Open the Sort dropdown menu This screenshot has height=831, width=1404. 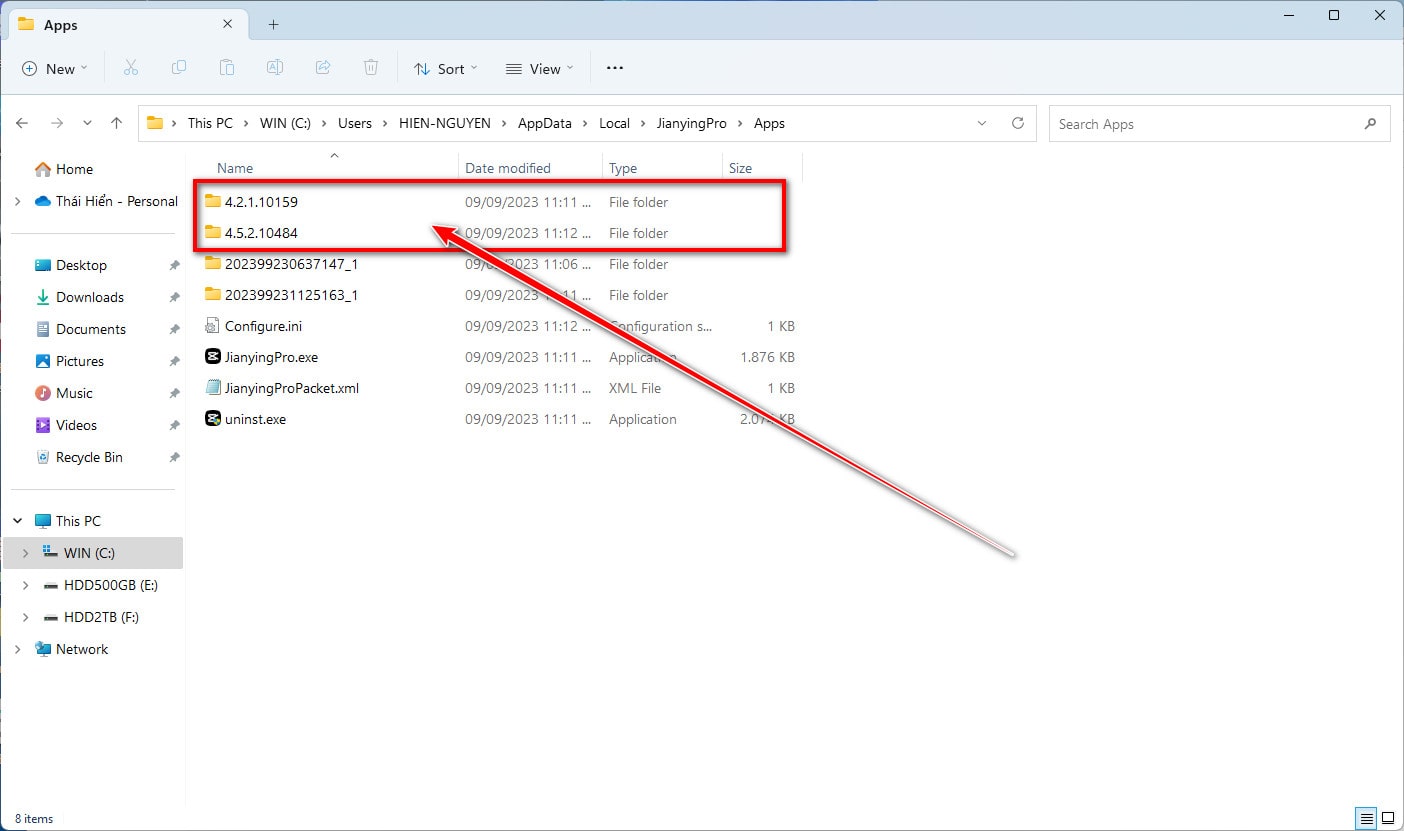pos(446,68)
